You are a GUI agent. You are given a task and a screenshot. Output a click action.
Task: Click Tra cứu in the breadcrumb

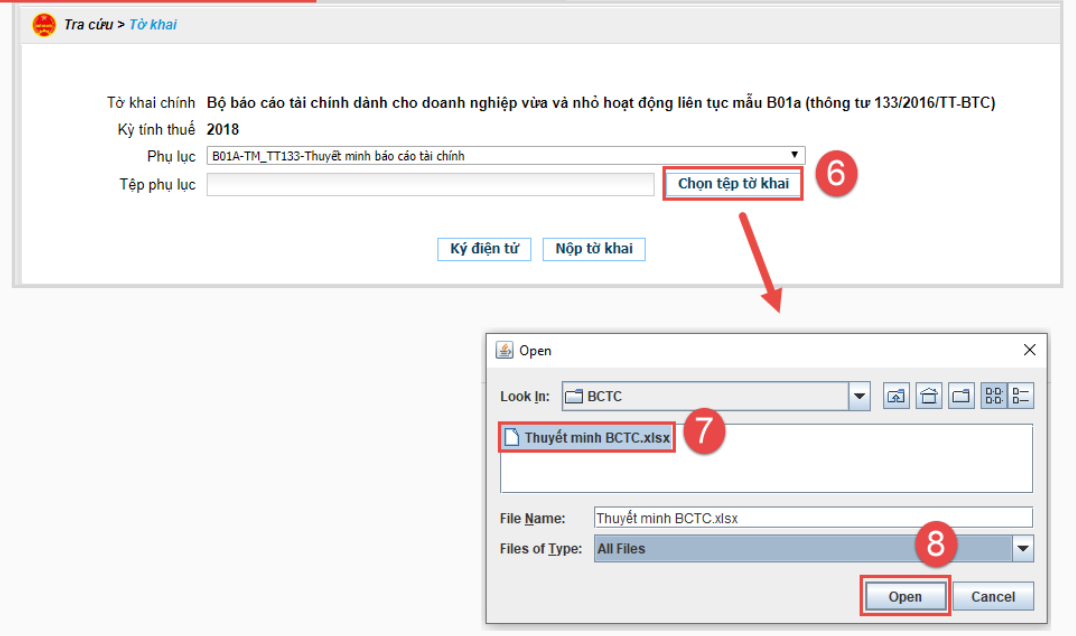pyautogui.click(x=89, y=24)
